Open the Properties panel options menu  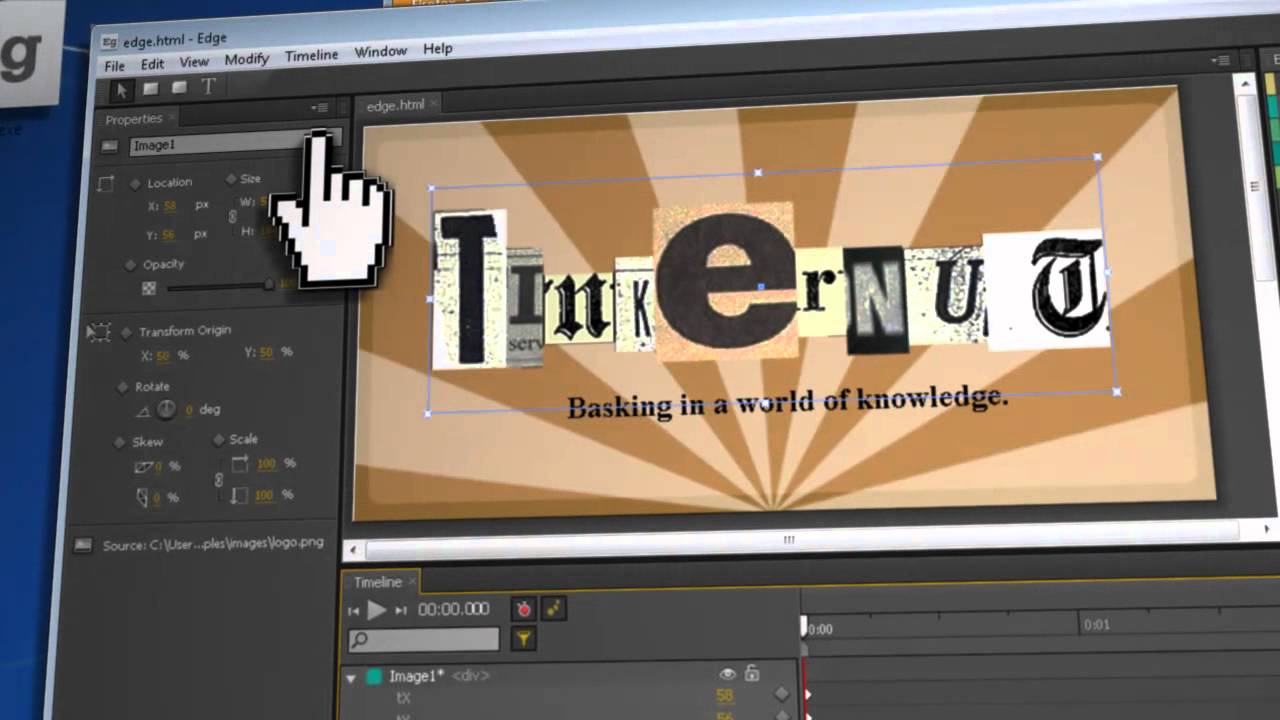point(319,108)
